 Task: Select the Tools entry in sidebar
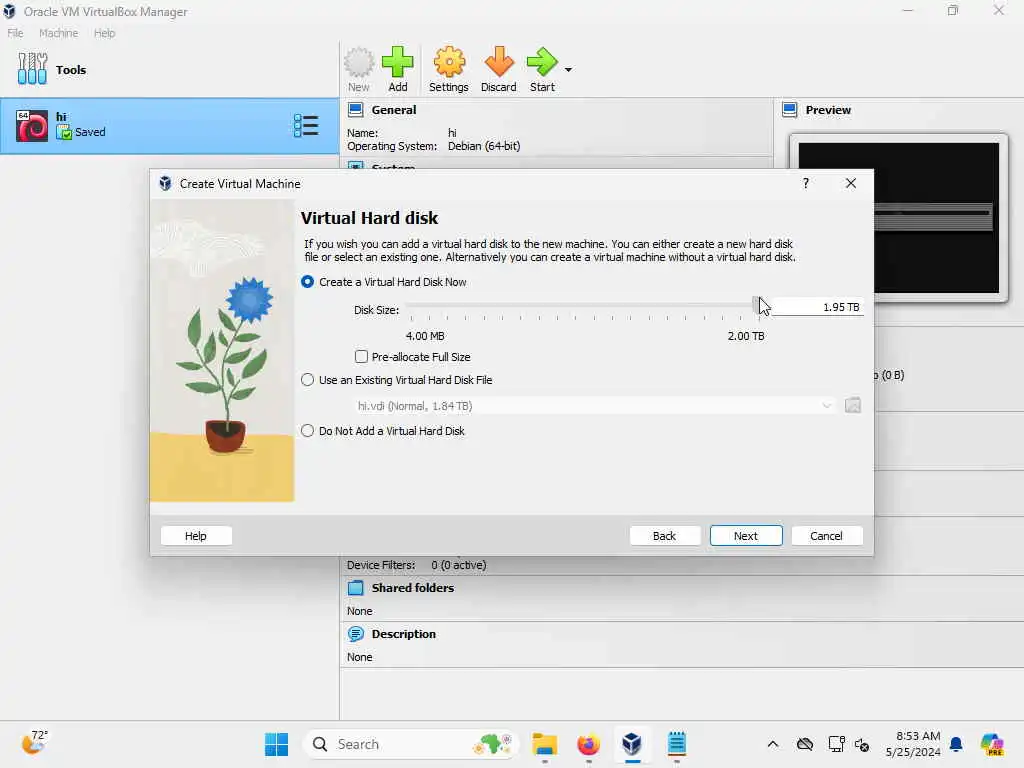pos(170,69)
